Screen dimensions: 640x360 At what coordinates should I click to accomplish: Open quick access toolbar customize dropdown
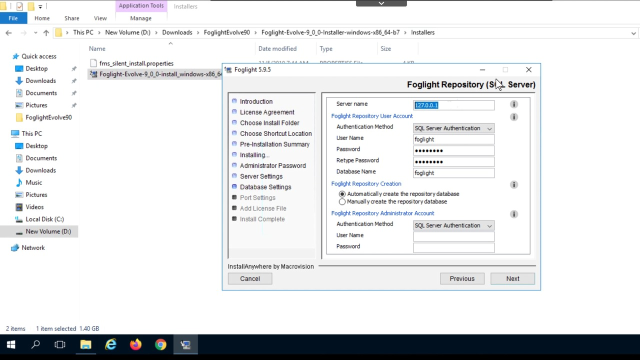[x=40, y=7]
